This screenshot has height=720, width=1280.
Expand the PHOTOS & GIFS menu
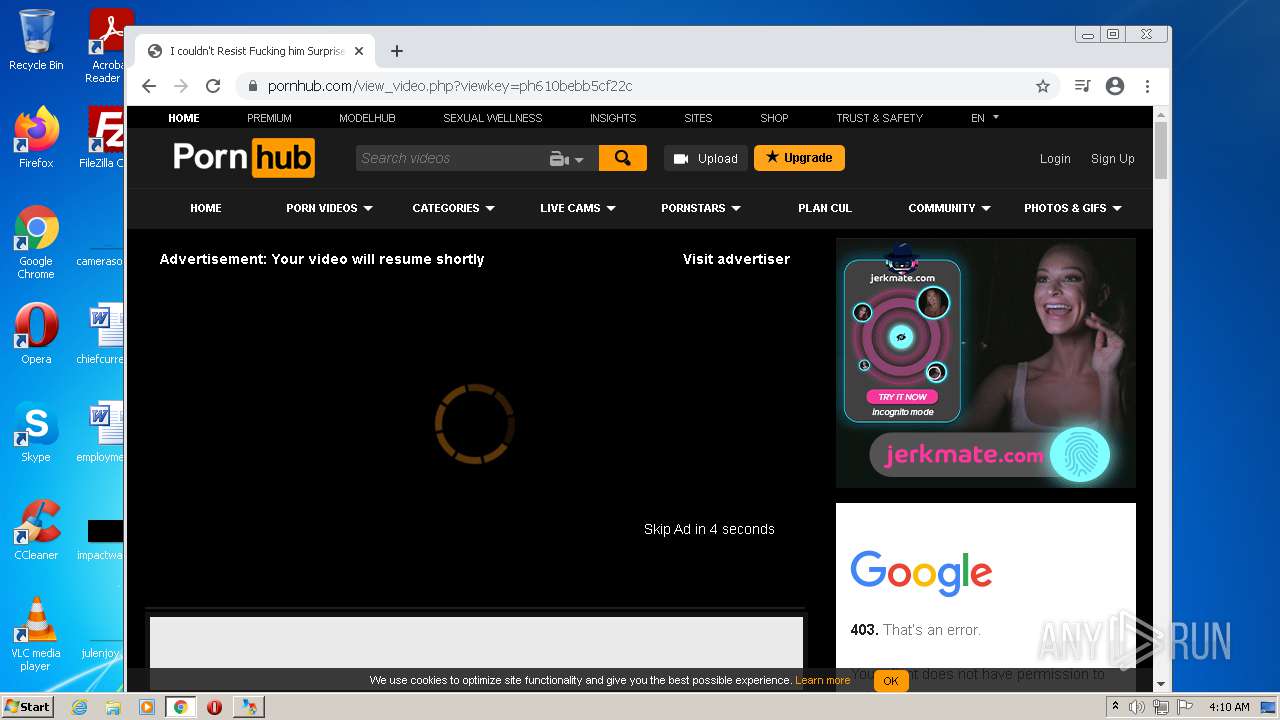[x=1073, y=208]
